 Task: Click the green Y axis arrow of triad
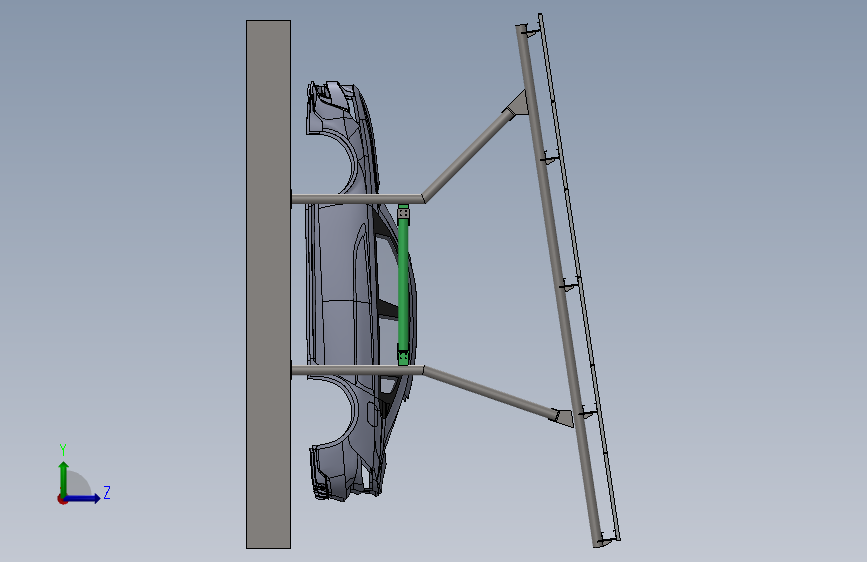64,479
